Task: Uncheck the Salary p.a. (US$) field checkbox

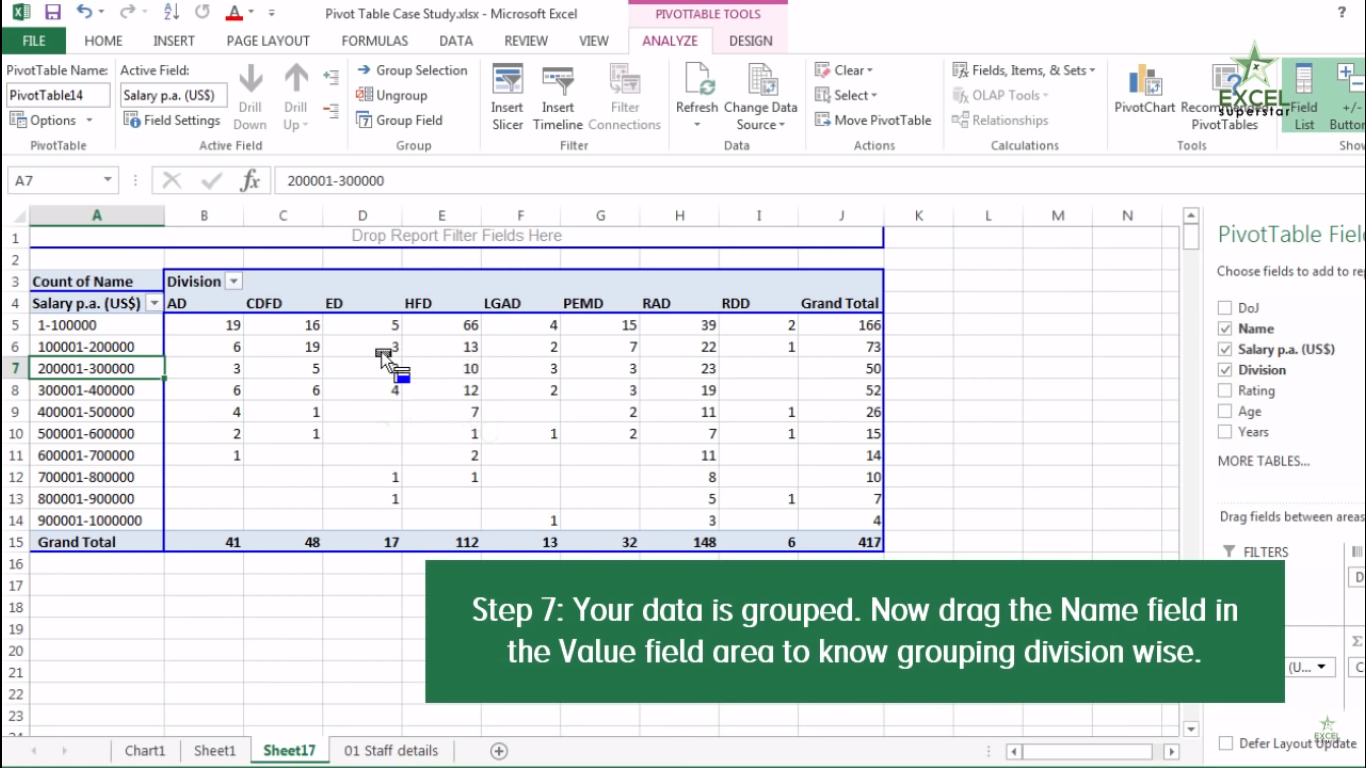Action: point(1225,349)
